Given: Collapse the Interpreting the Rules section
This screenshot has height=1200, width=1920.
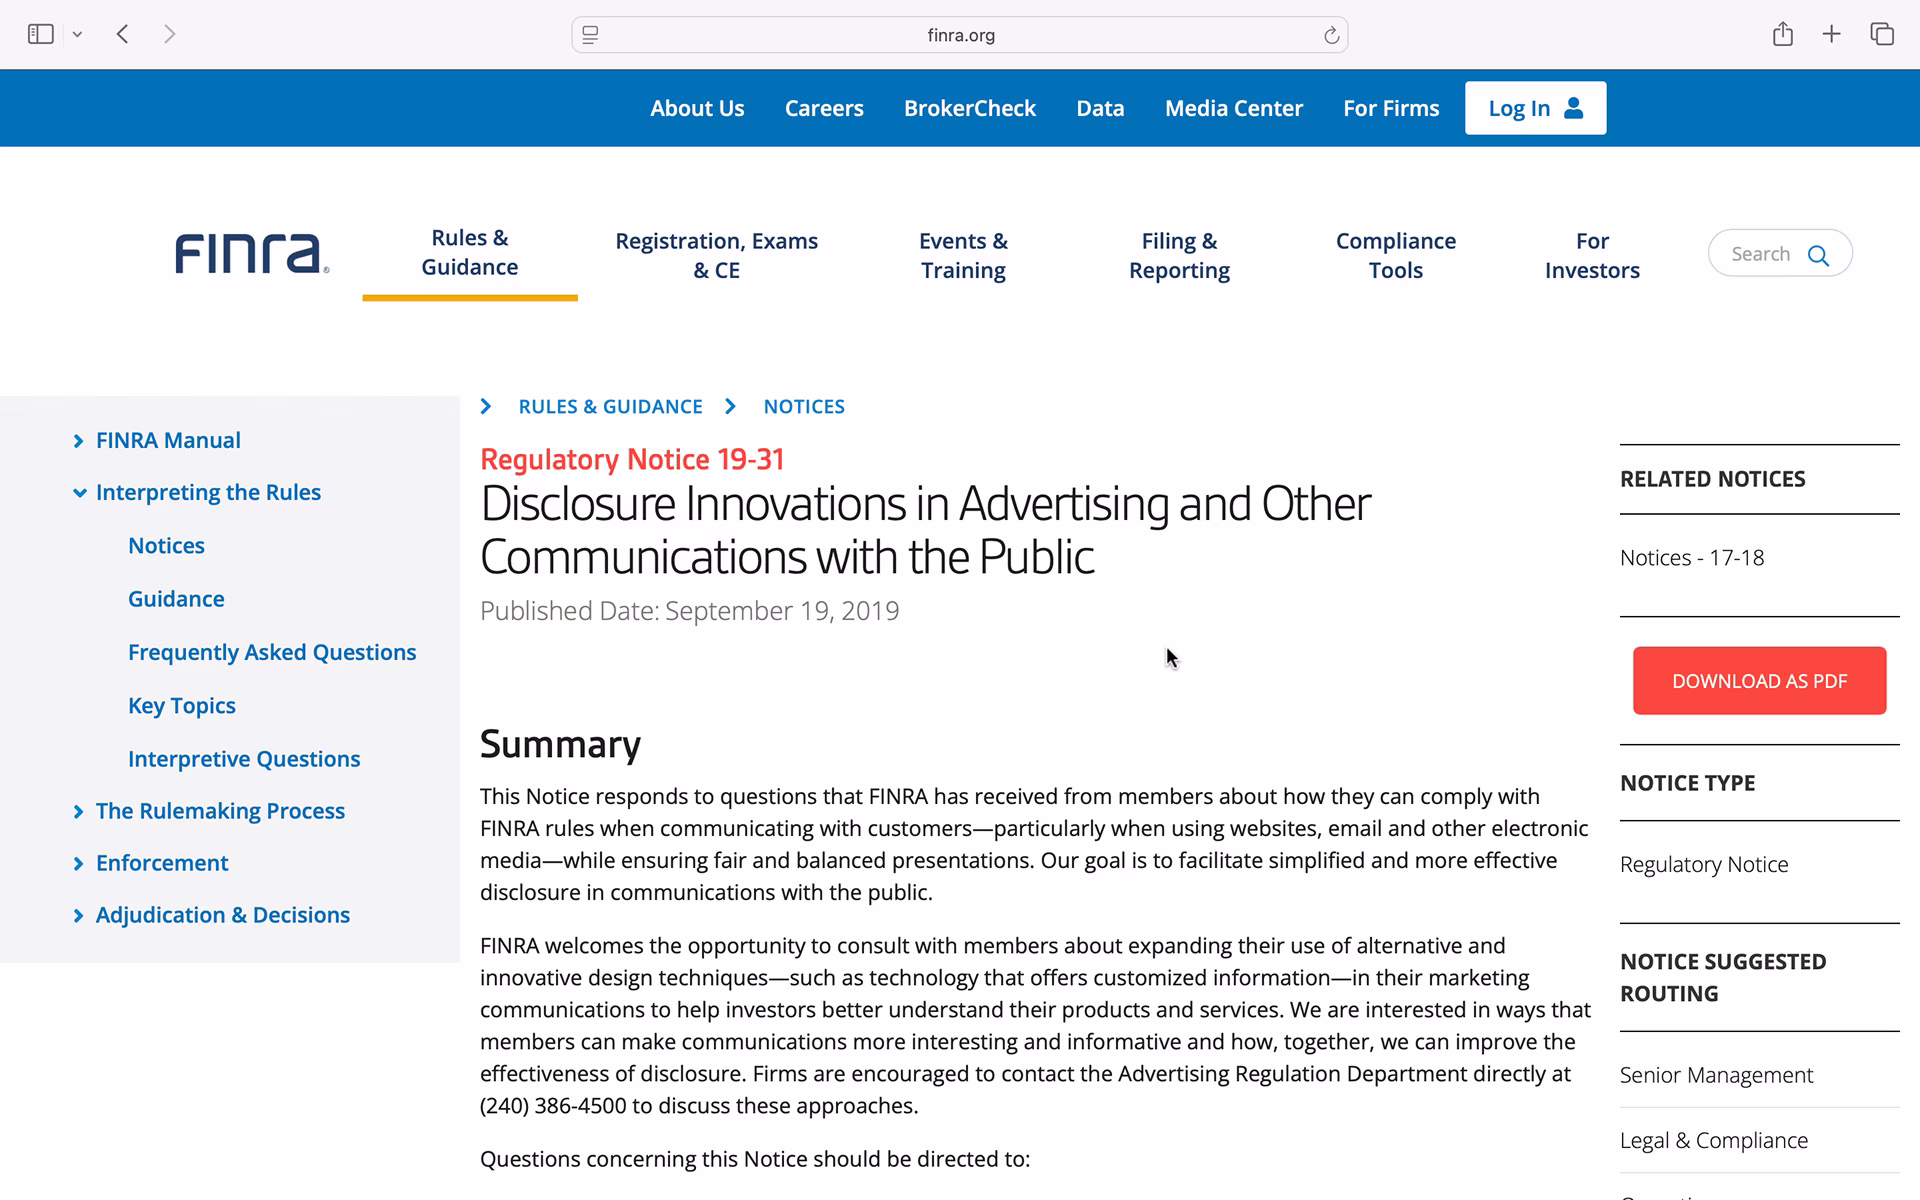Looking at the screenshot, I should coord(79,493).
